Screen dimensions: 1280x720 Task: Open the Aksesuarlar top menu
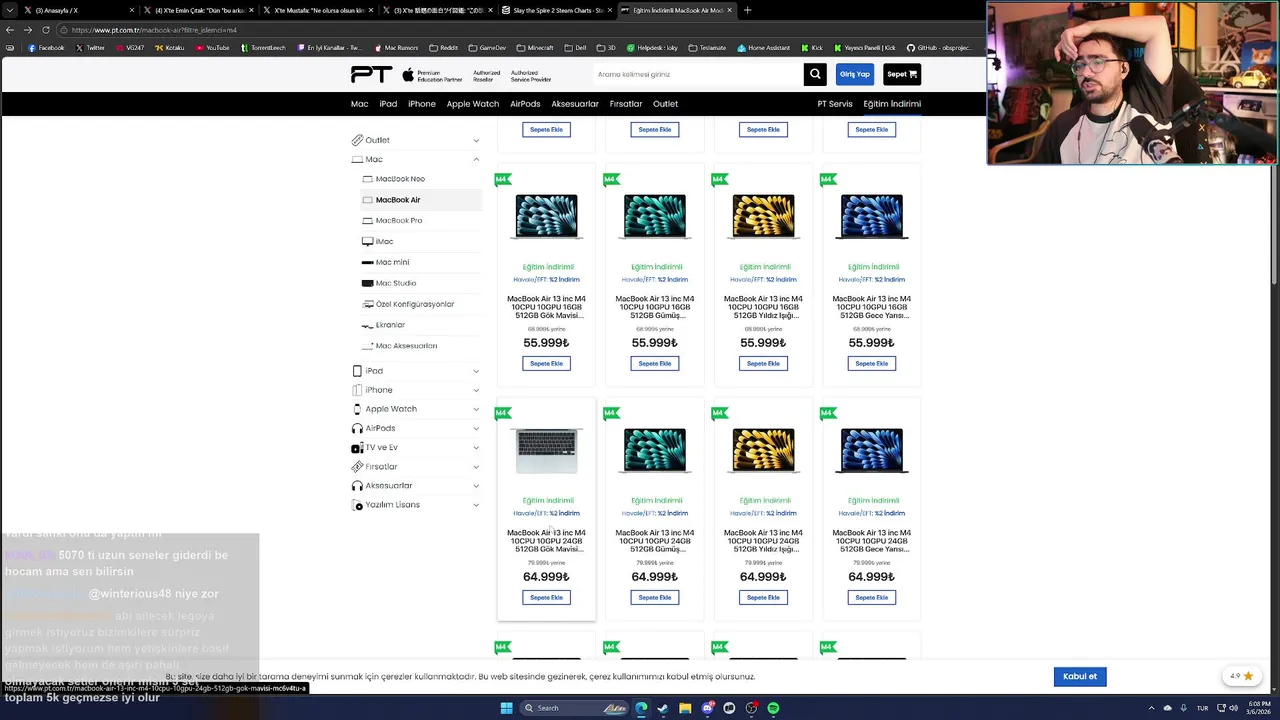tap(575, 104)
